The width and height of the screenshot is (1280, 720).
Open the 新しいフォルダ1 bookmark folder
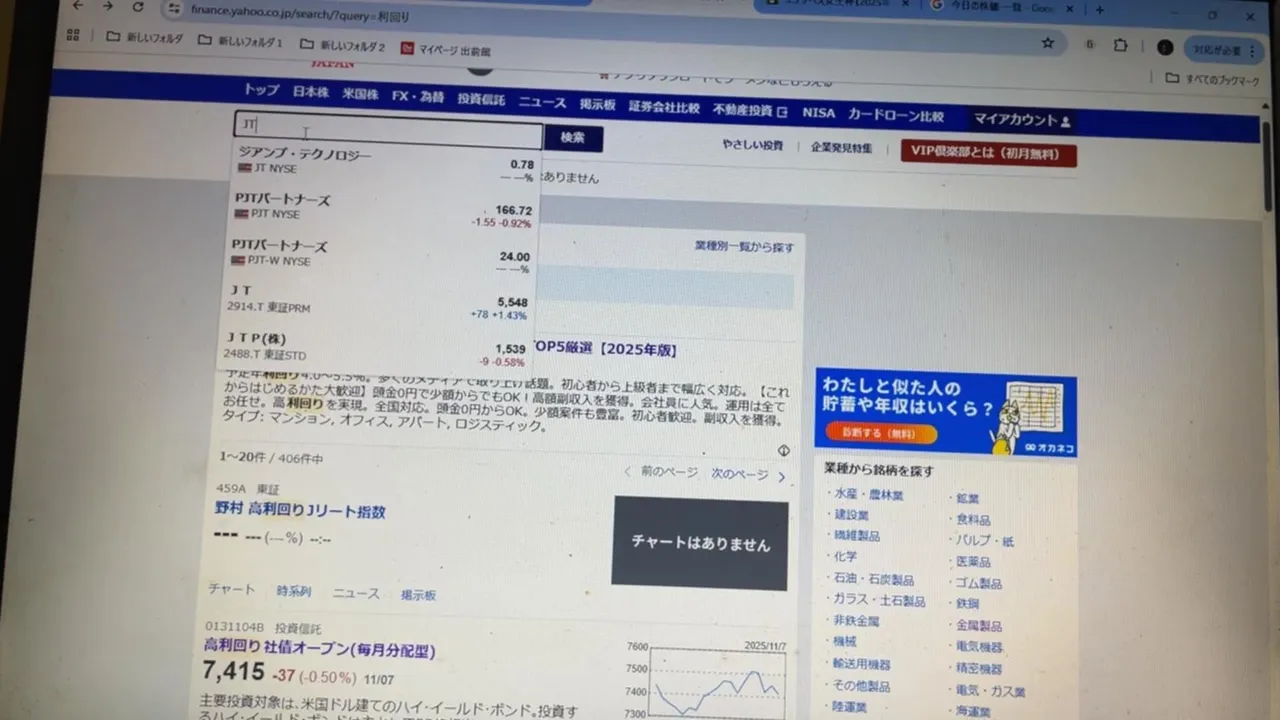point(240,42)
